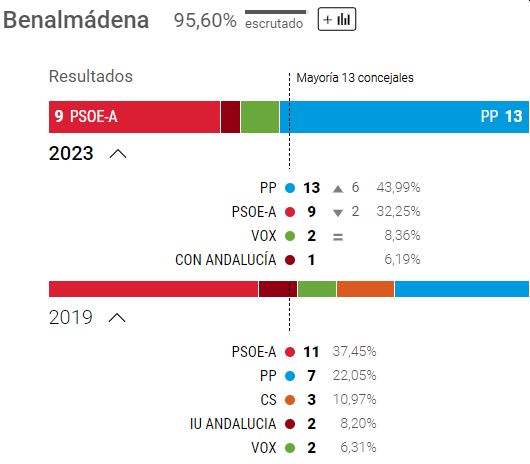
Task: Click the escrutado progress bar
Action: pos(275,12)
